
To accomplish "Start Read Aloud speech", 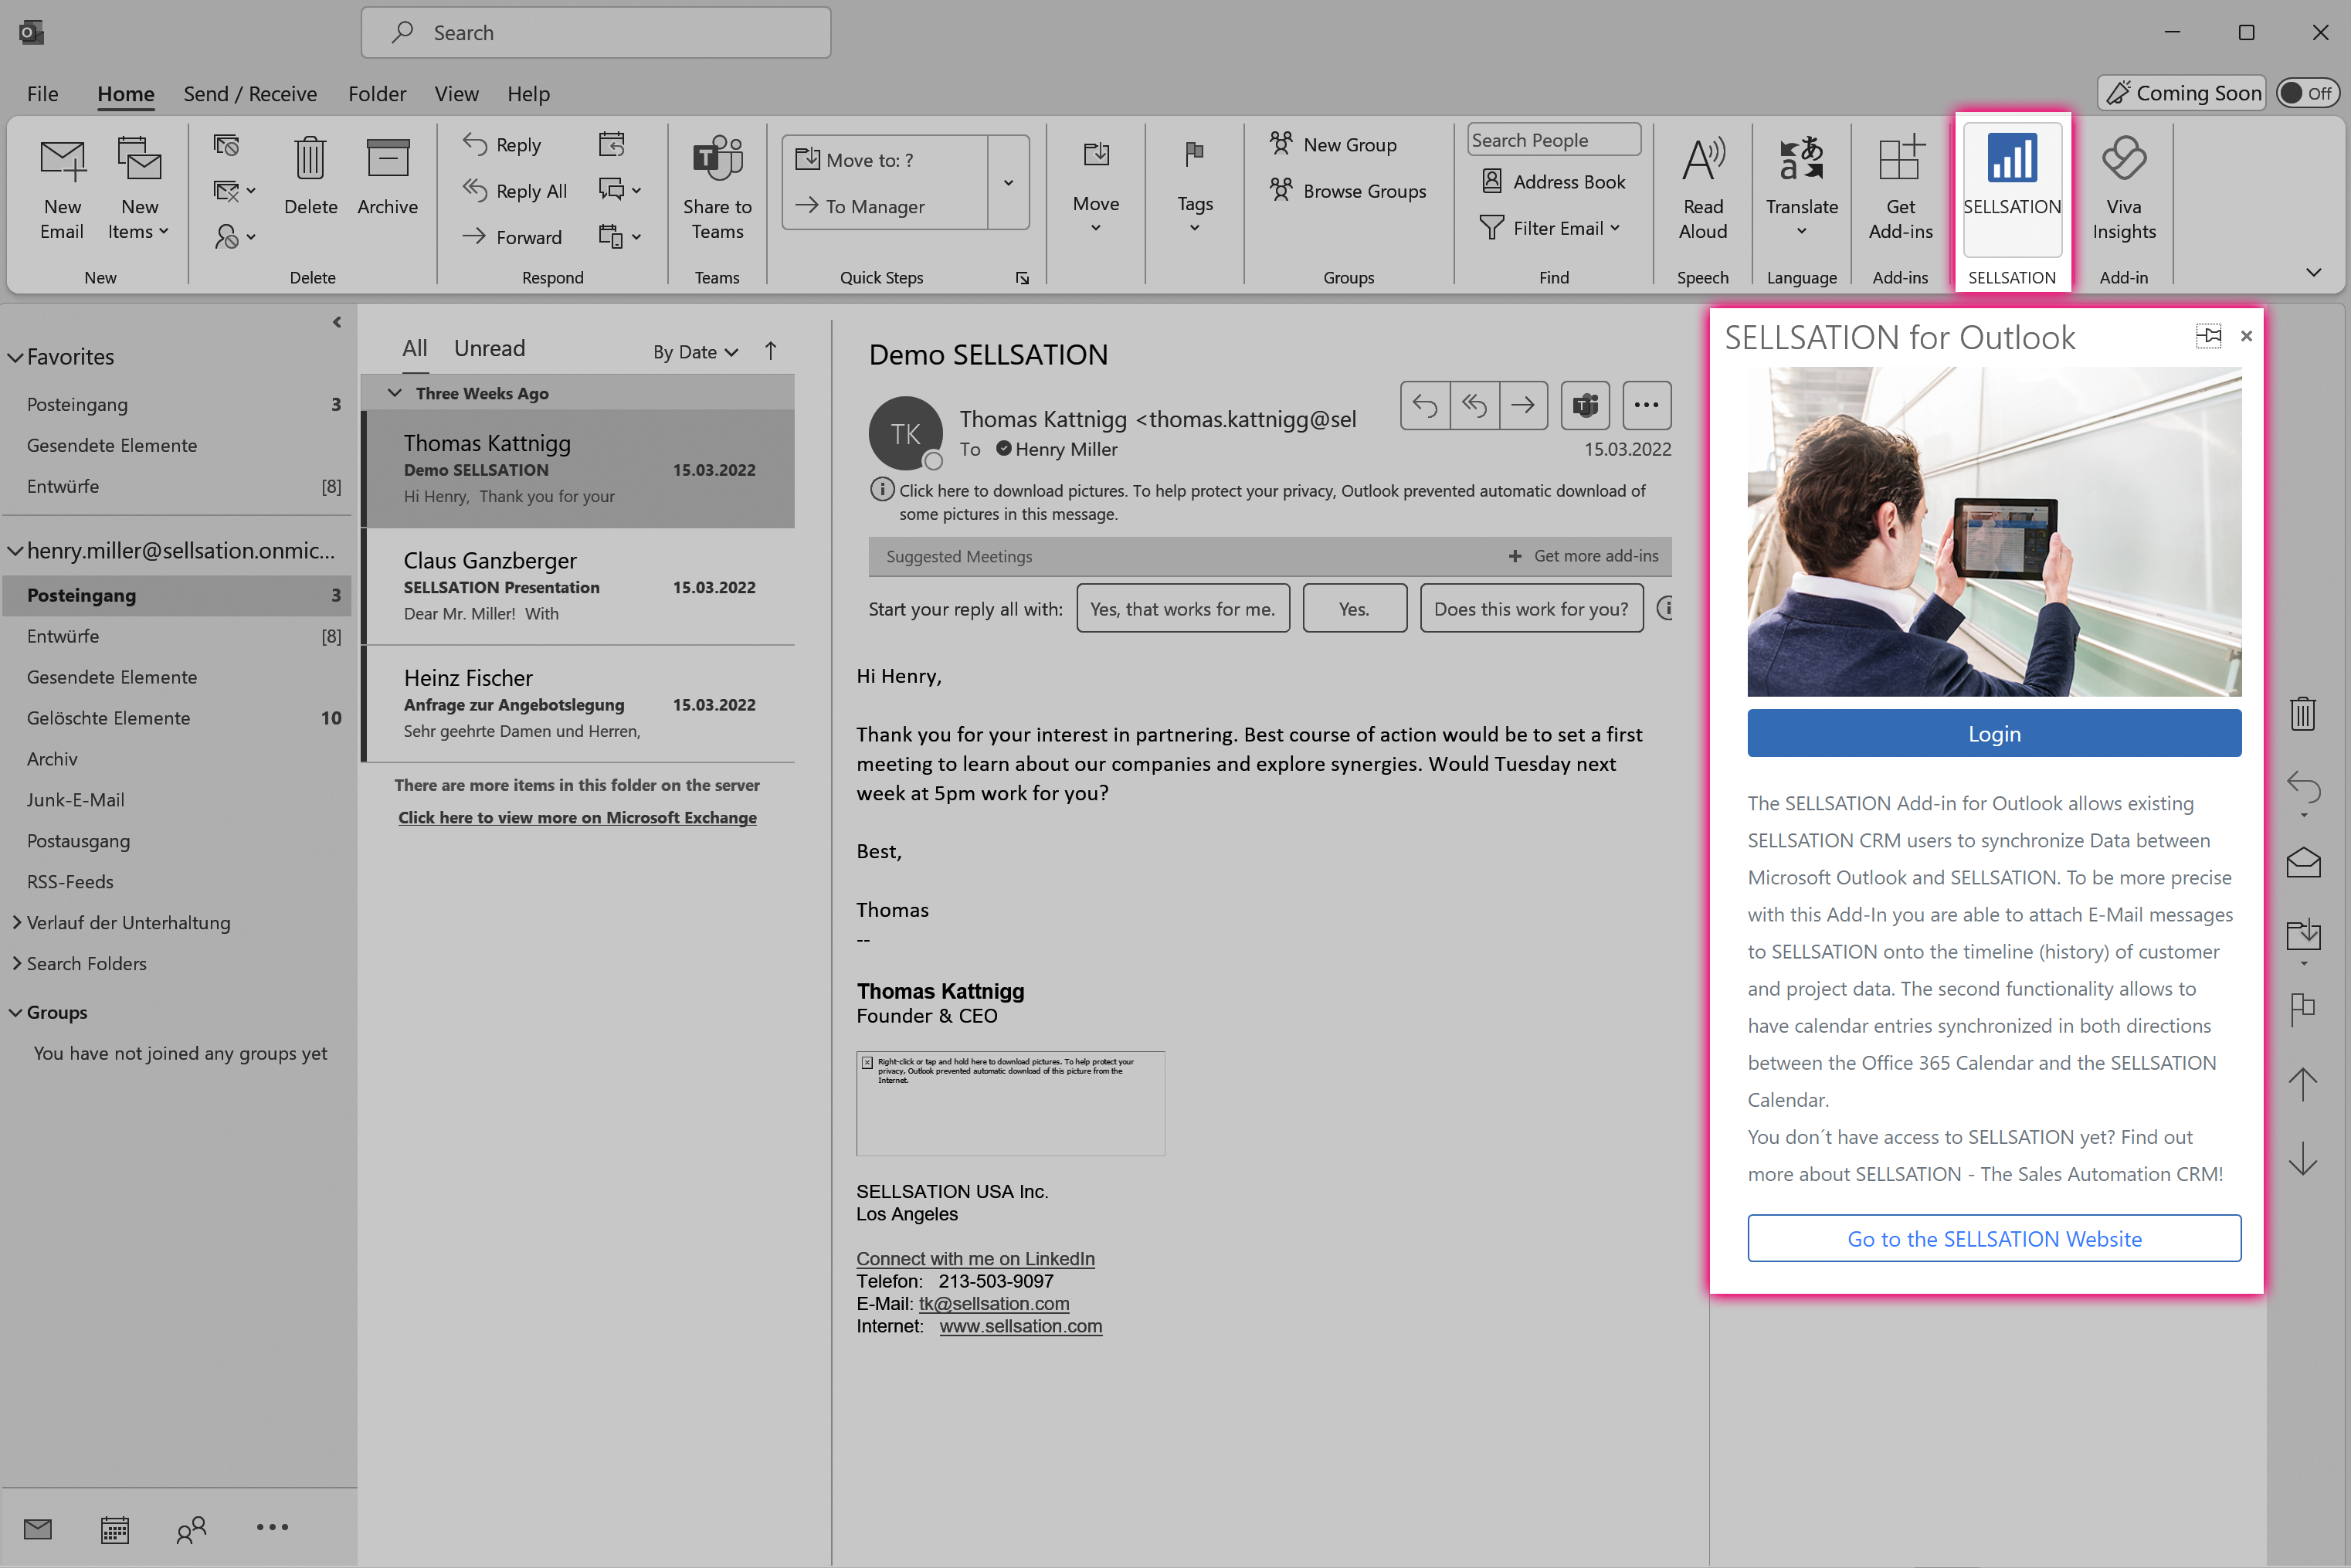I will click(1703, 188).
